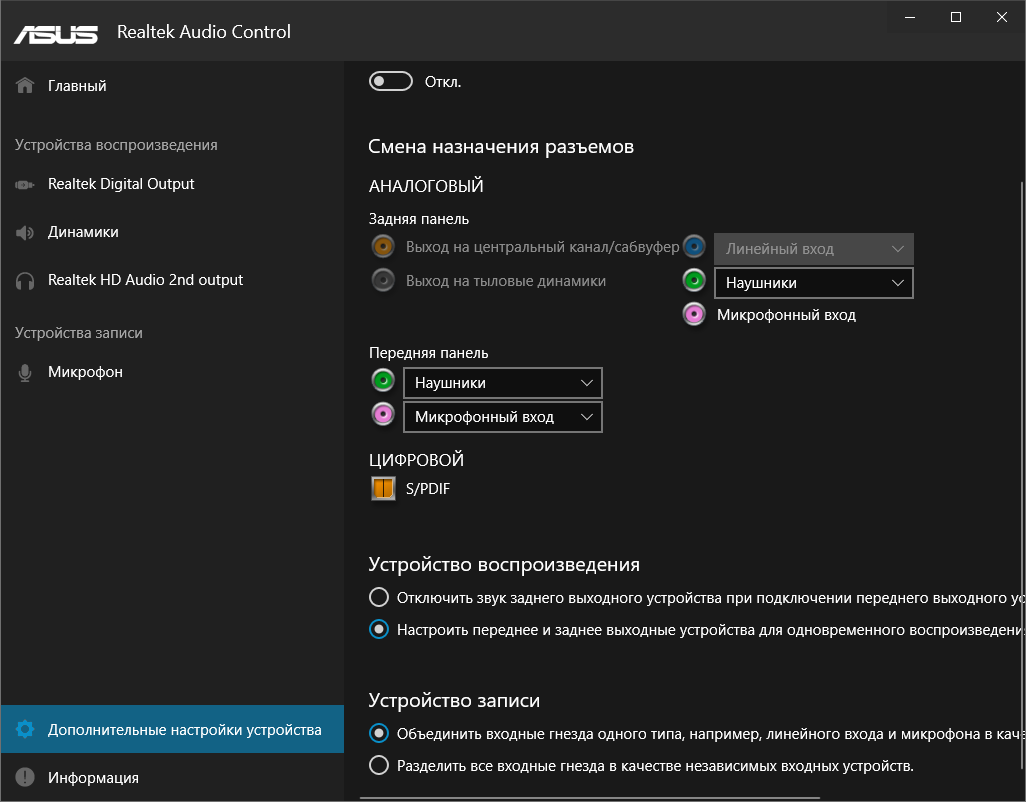Click the vertical scrollbar on the right
Image resolution: width=1026 pixels, height=802 pixels.
pyautogui.click(x=1021, y=450)
